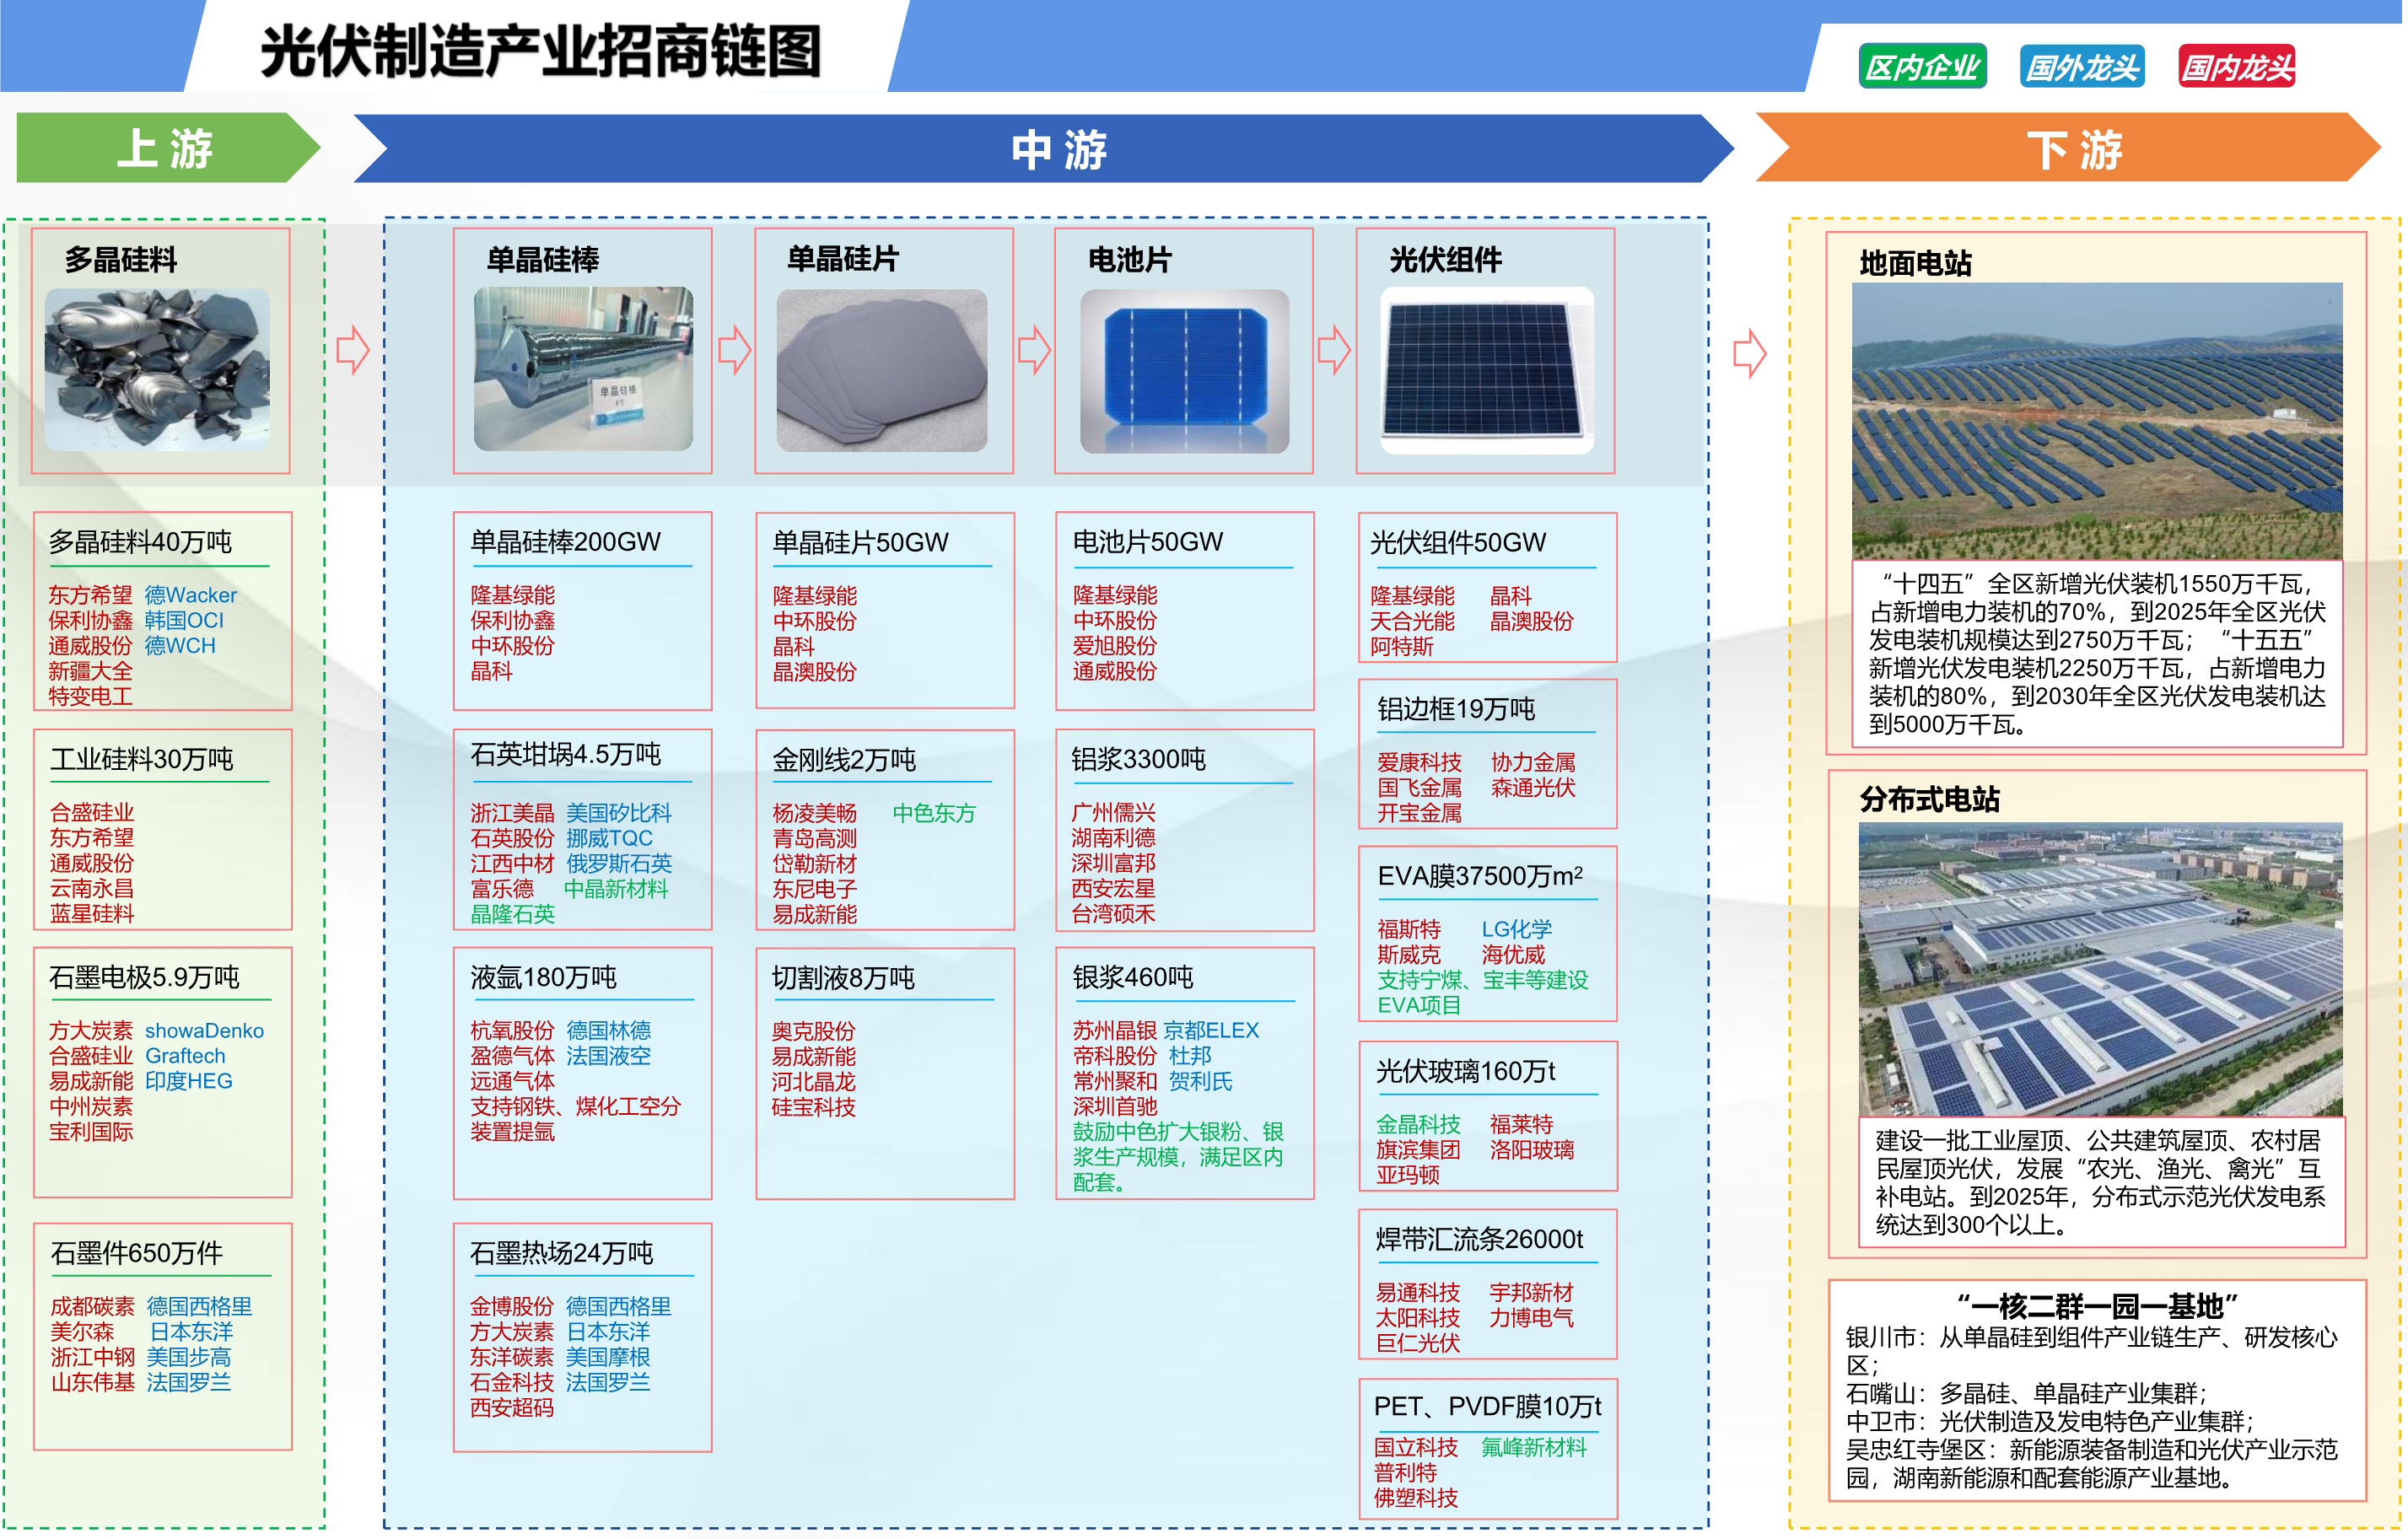
Task: Click the company name showaDenko
Action: point(204,1031)
